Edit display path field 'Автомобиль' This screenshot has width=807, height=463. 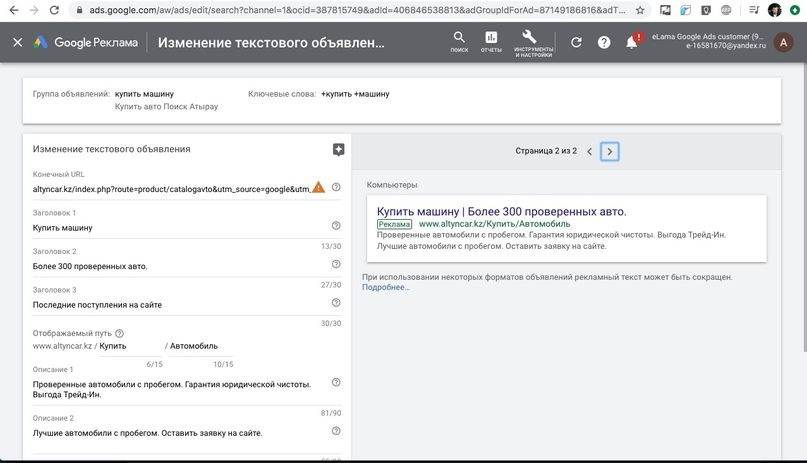tap(201, 346)
